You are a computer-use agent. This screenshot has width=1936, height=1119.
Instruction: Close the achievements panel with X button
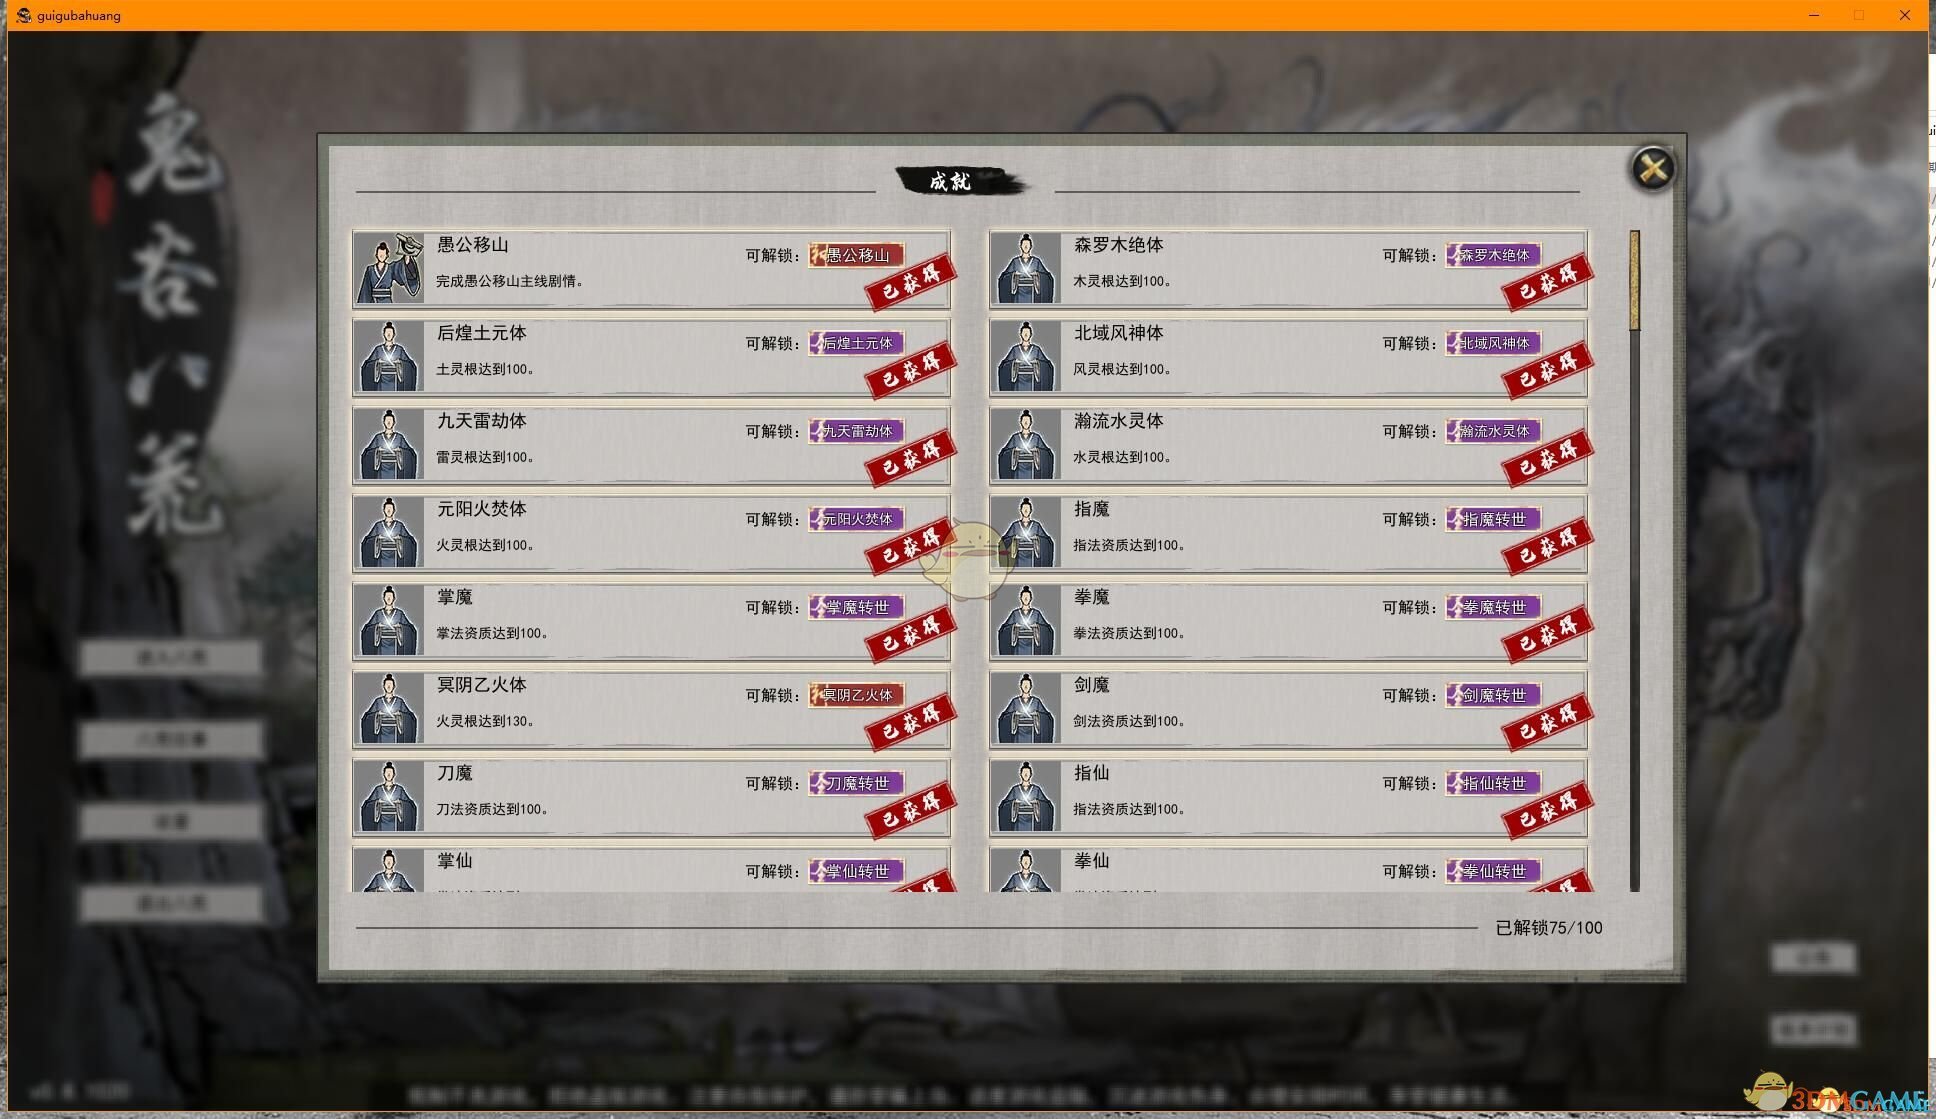1653,168
